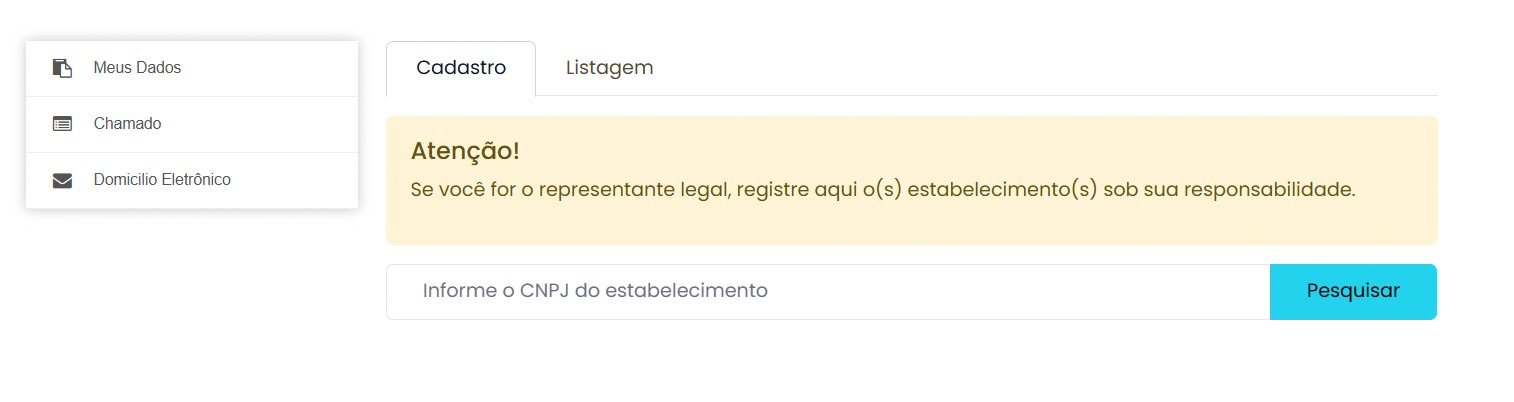Click the Atenção! heading

pos(465,152)
